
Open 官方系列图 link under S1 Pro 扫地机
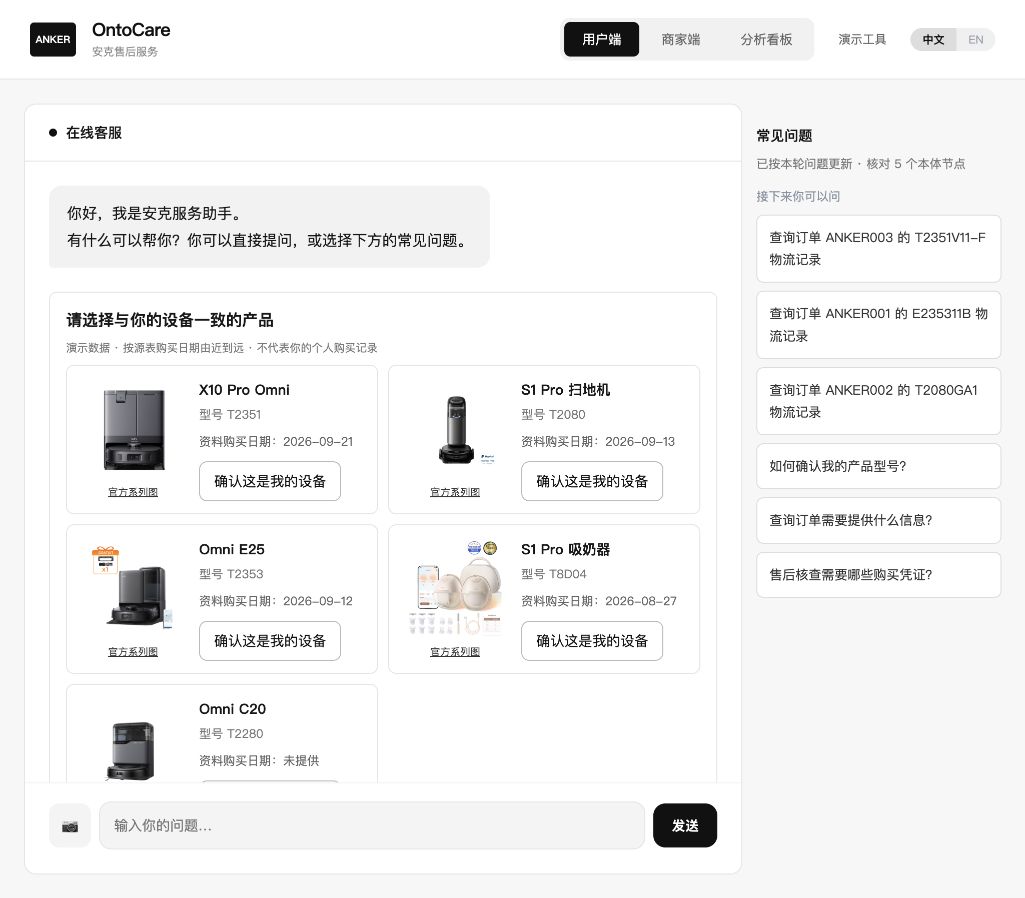455,492
